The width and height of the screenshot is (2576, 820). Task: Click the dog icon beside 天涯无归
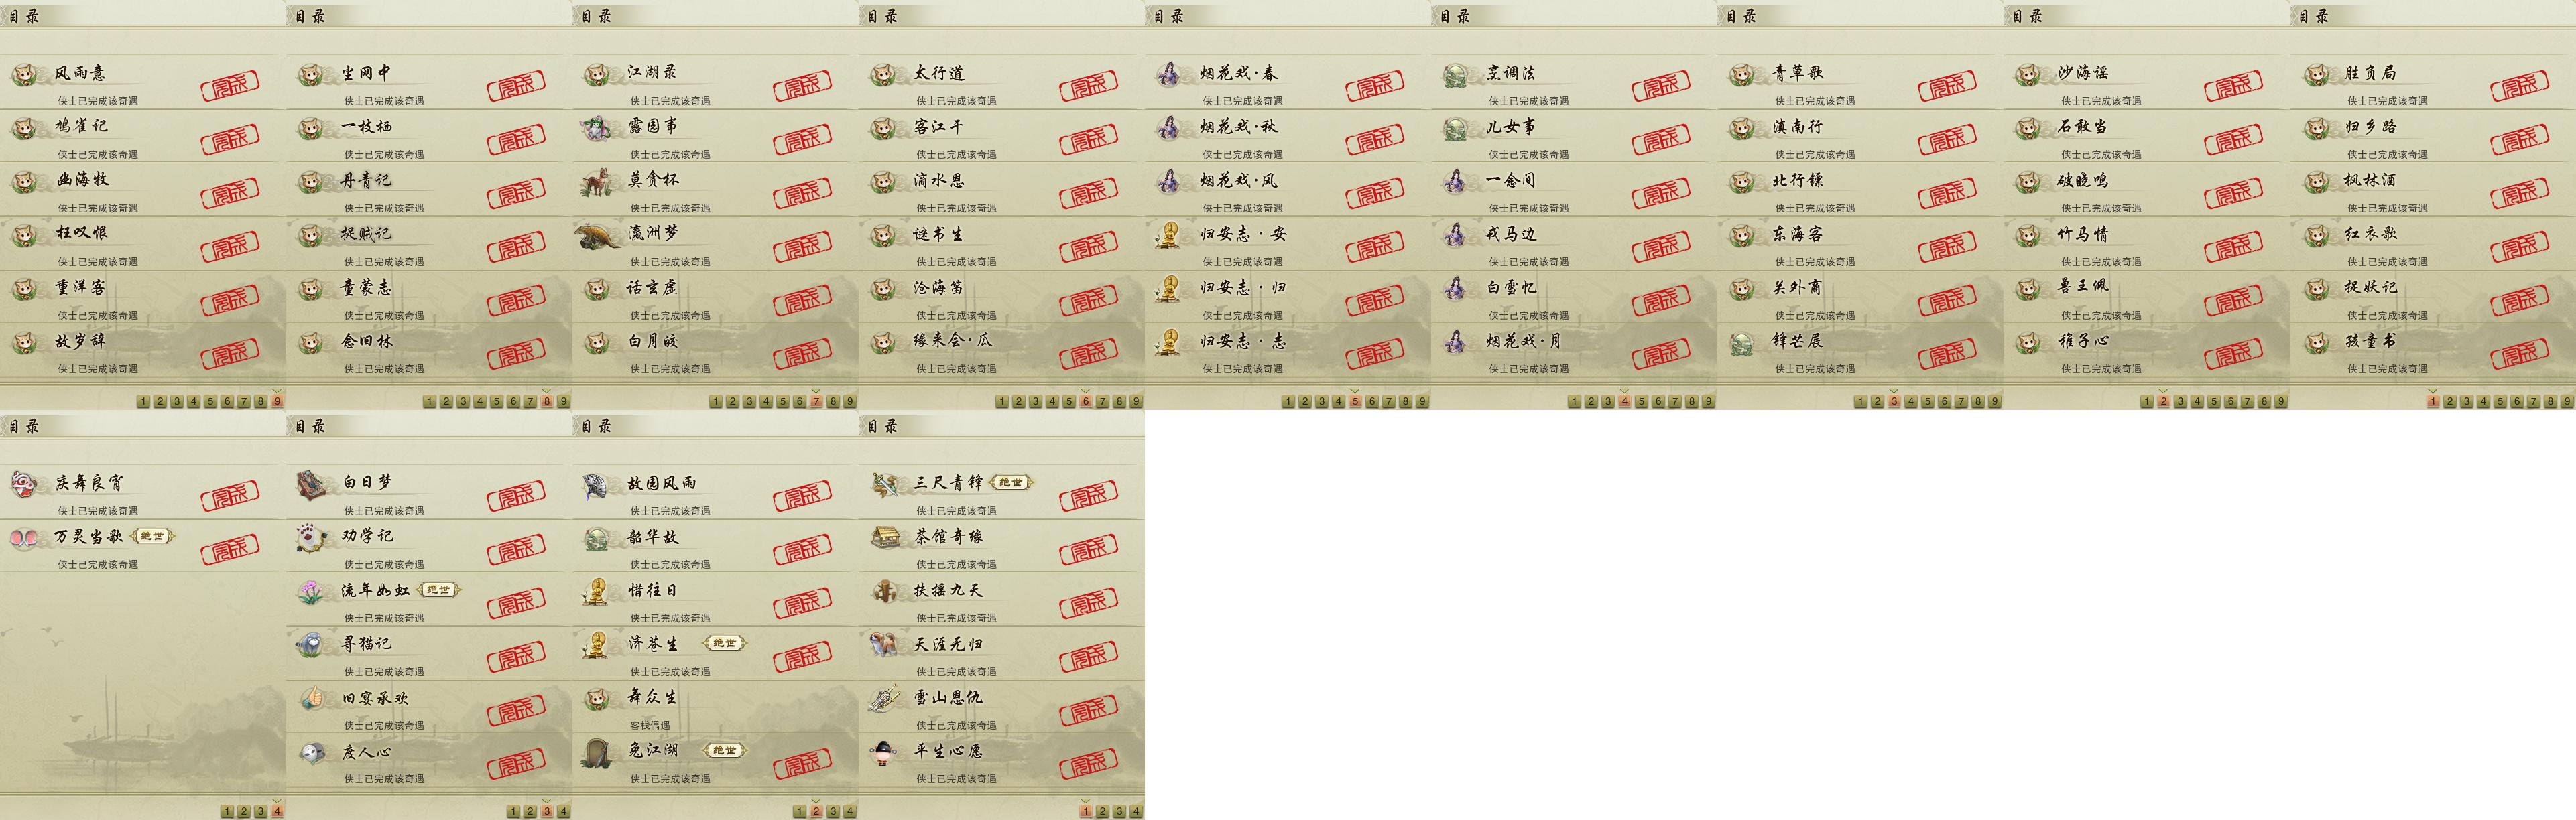pos(884,645)
